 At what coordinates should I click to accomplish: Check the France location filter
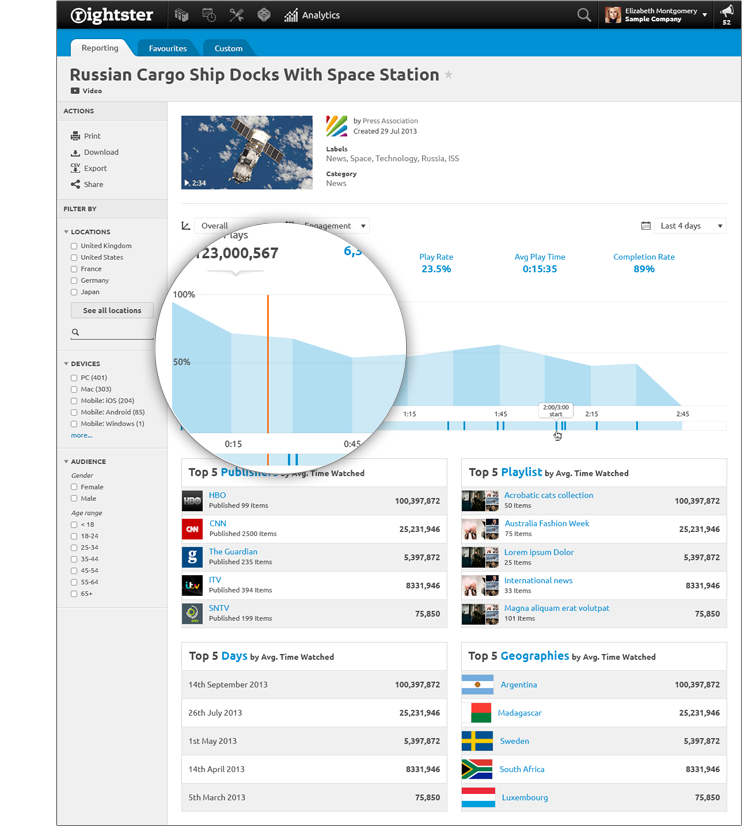tap(74, 270)
